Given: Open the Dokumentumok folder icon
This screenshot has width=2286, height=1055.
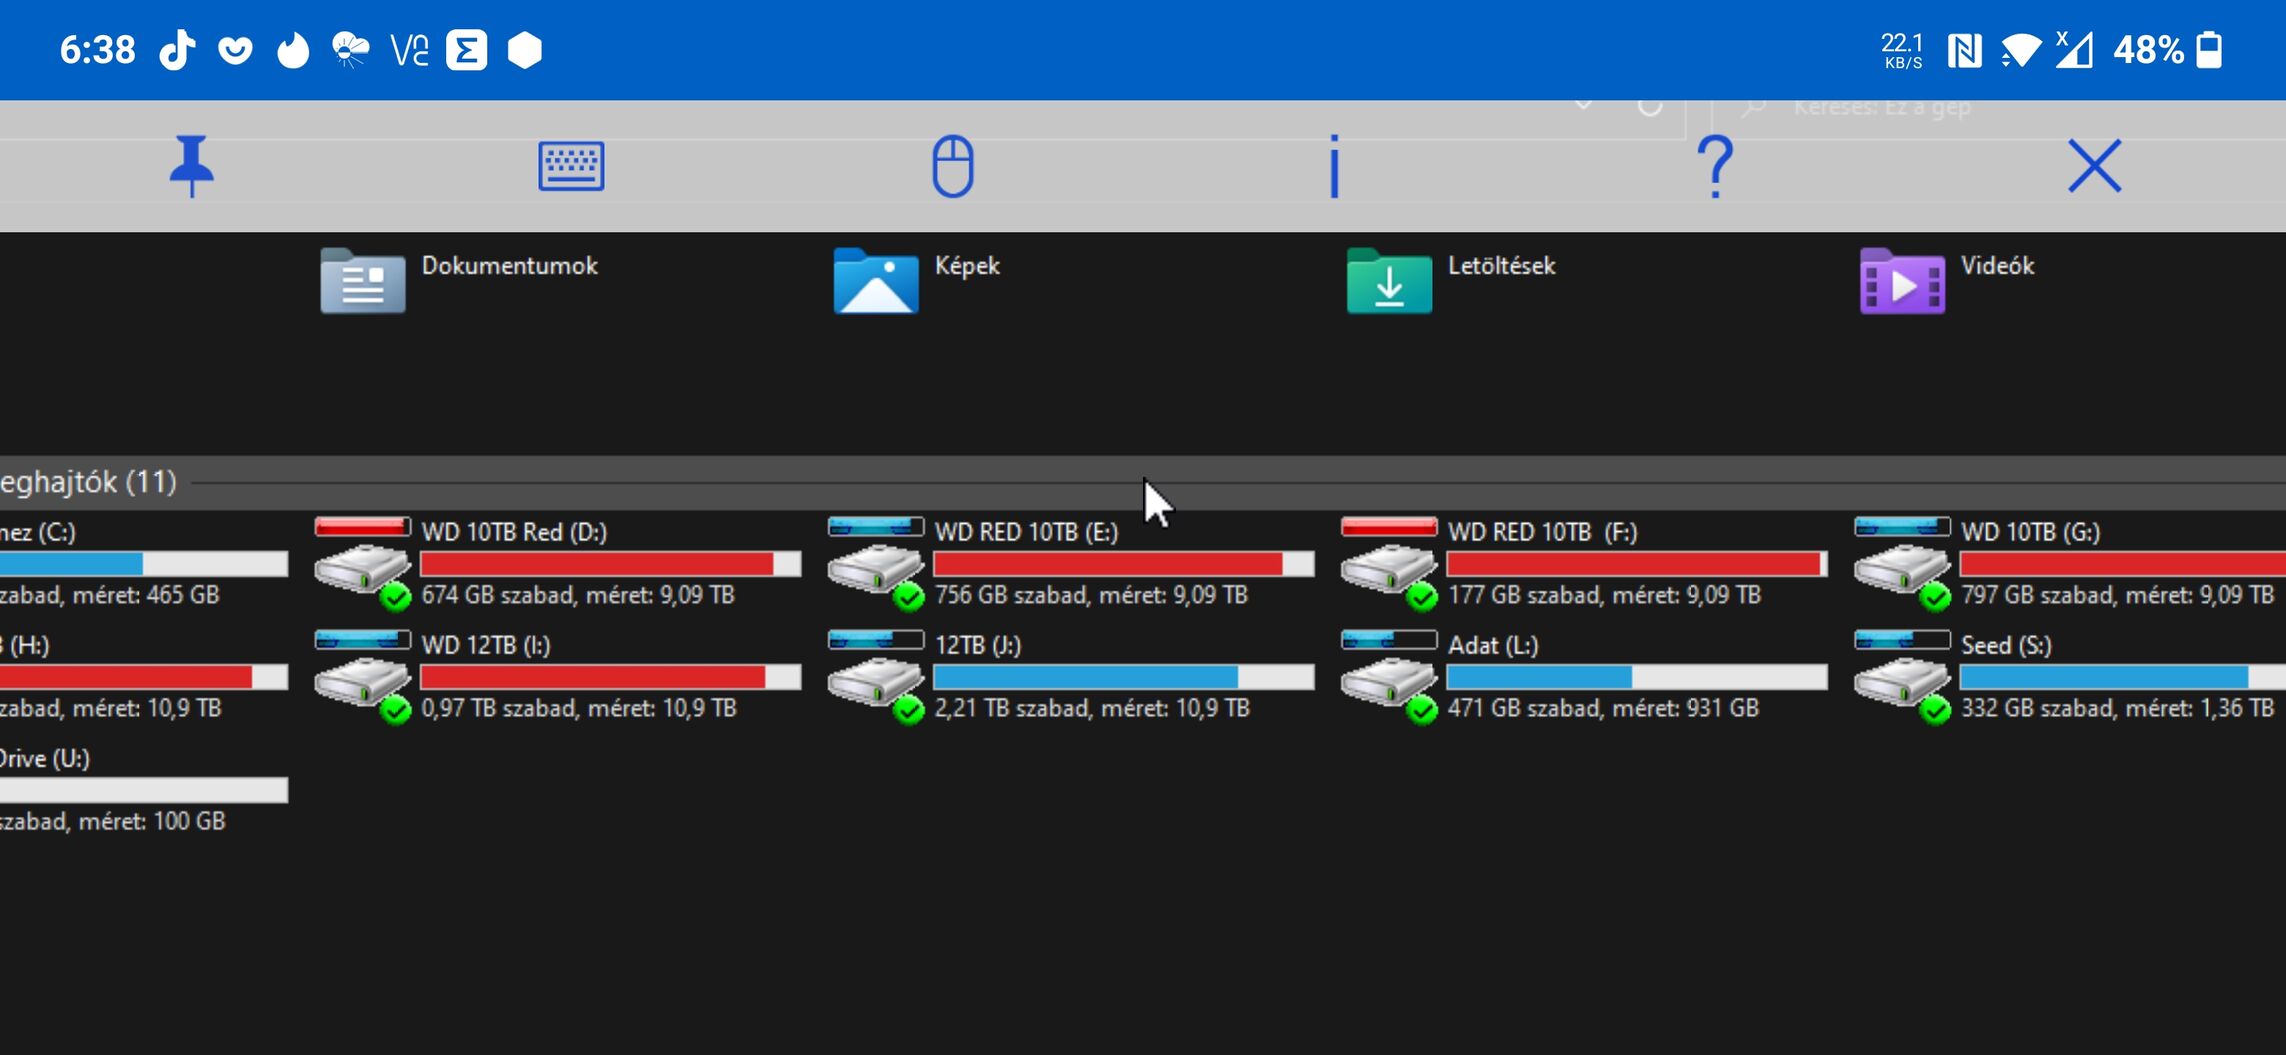Looking at the screenshot, I should tap(362, 281).
